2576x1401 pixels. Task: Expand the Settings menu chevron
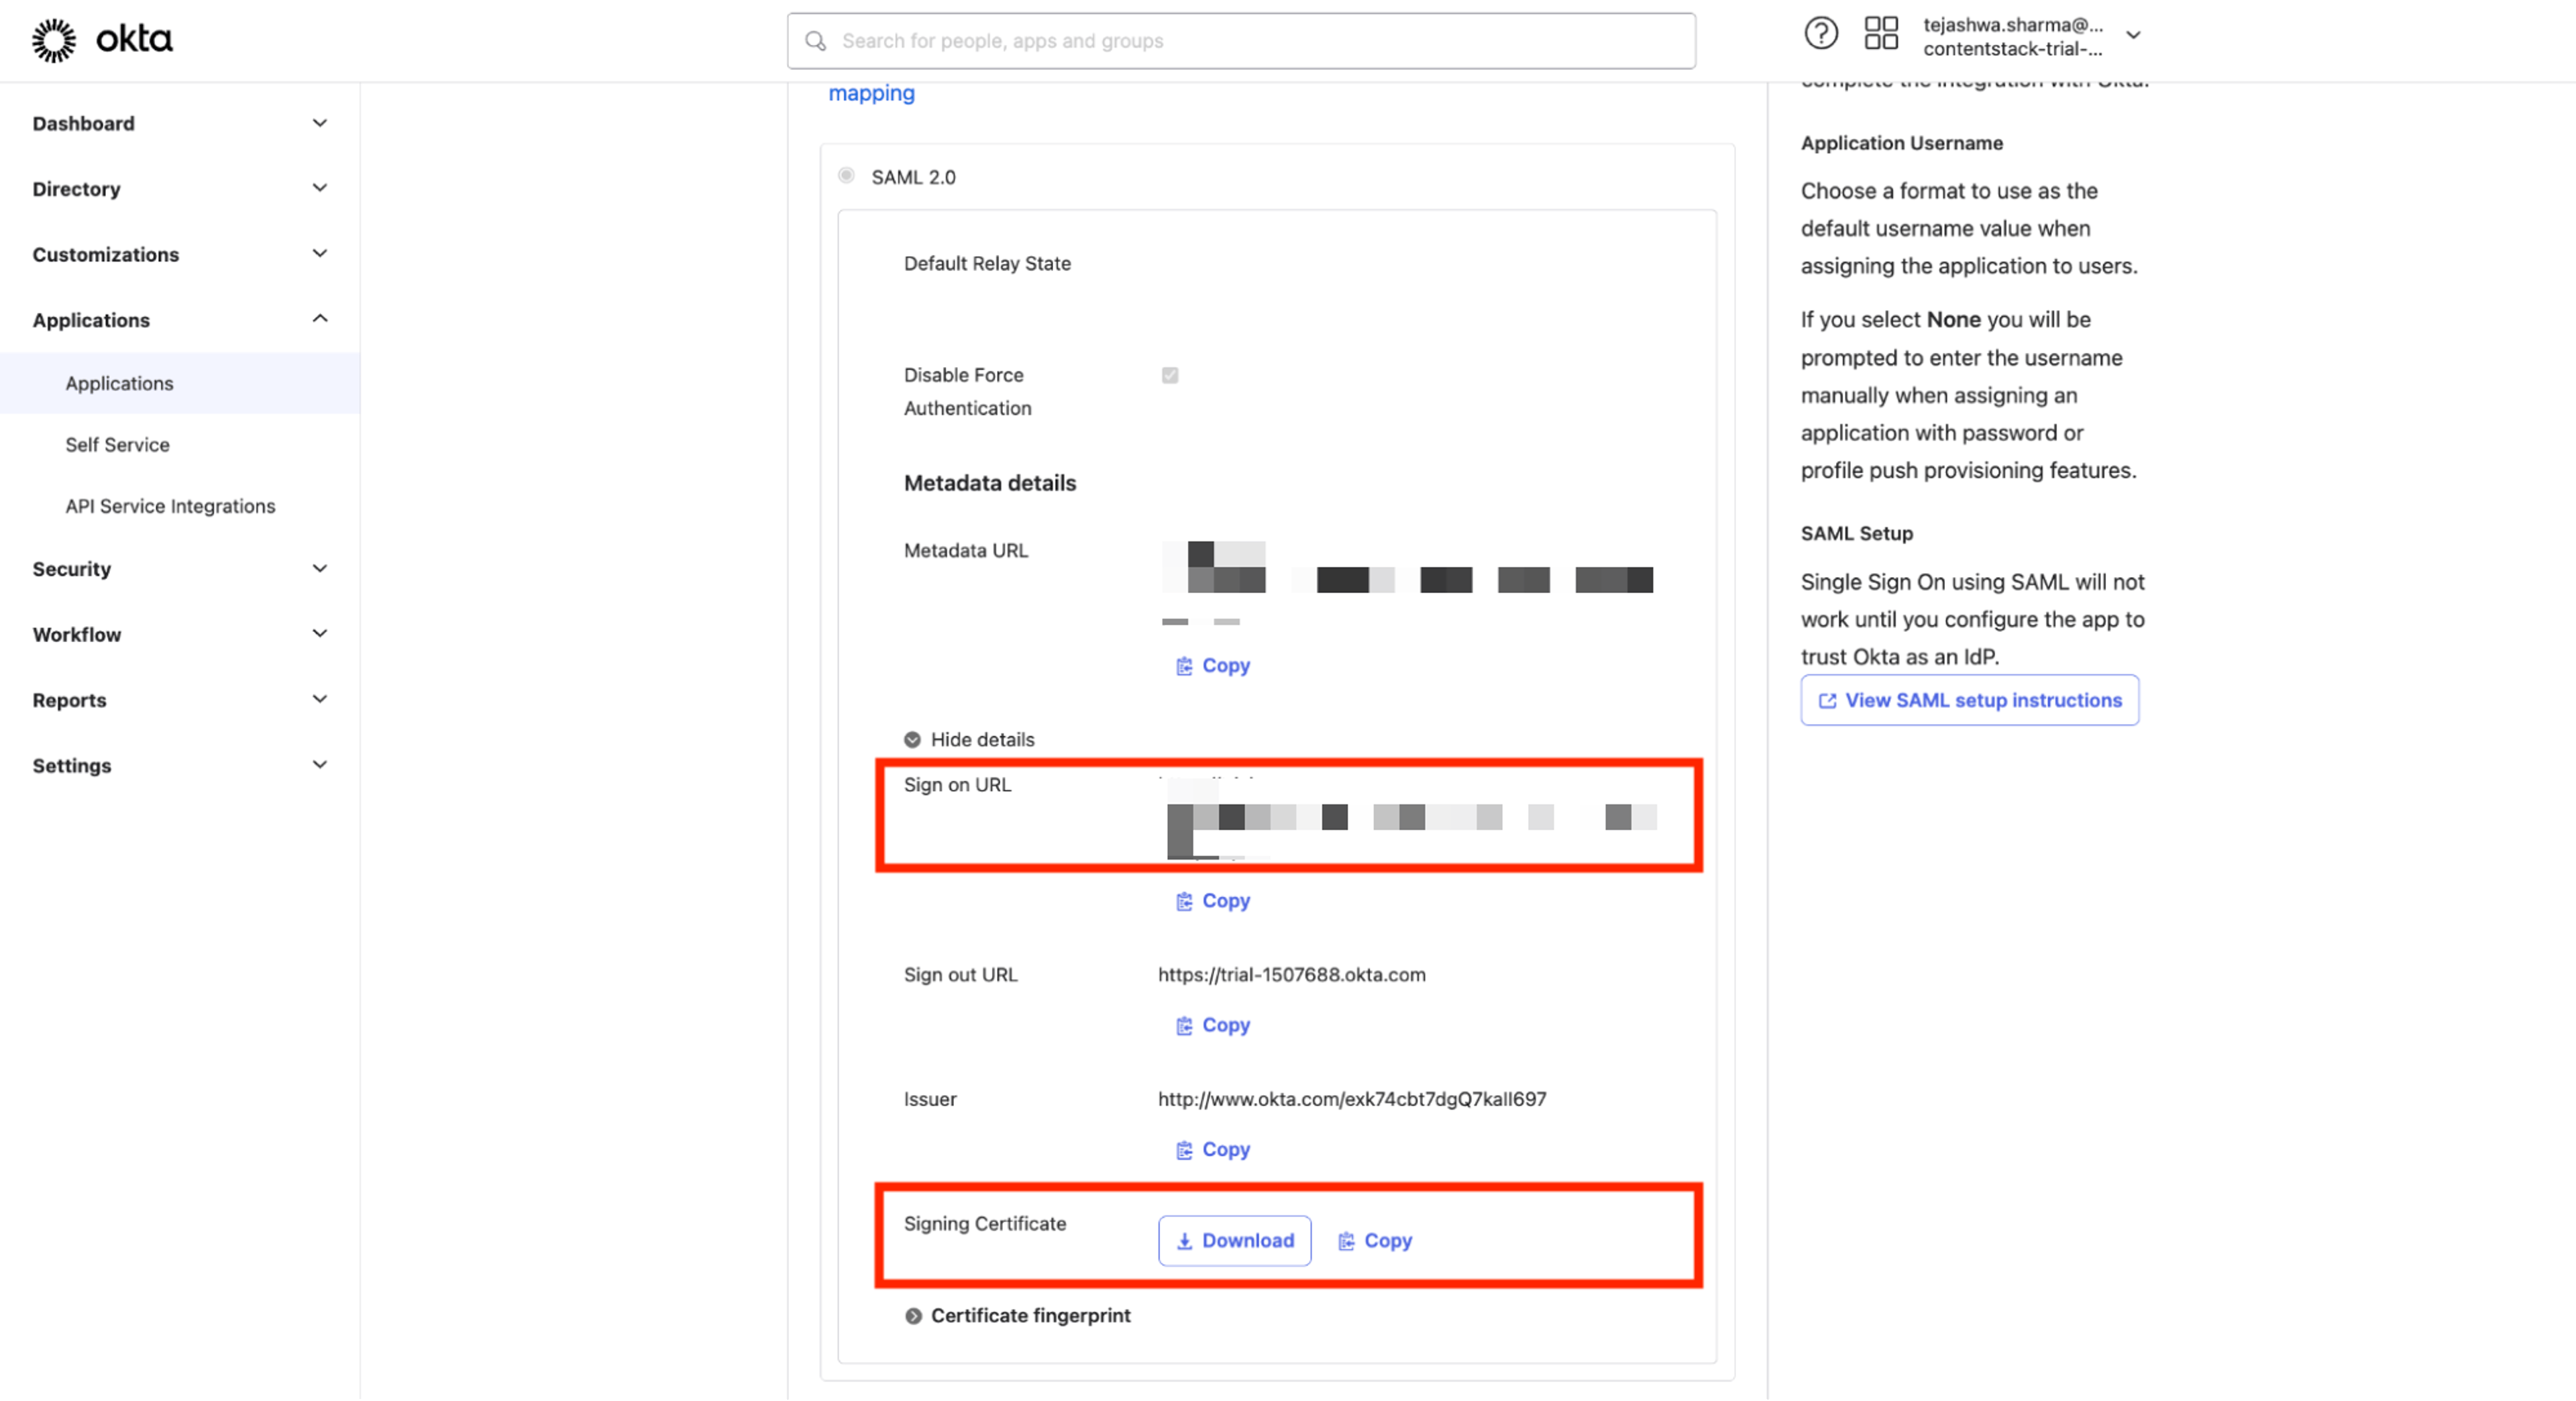tap(320, 765)
